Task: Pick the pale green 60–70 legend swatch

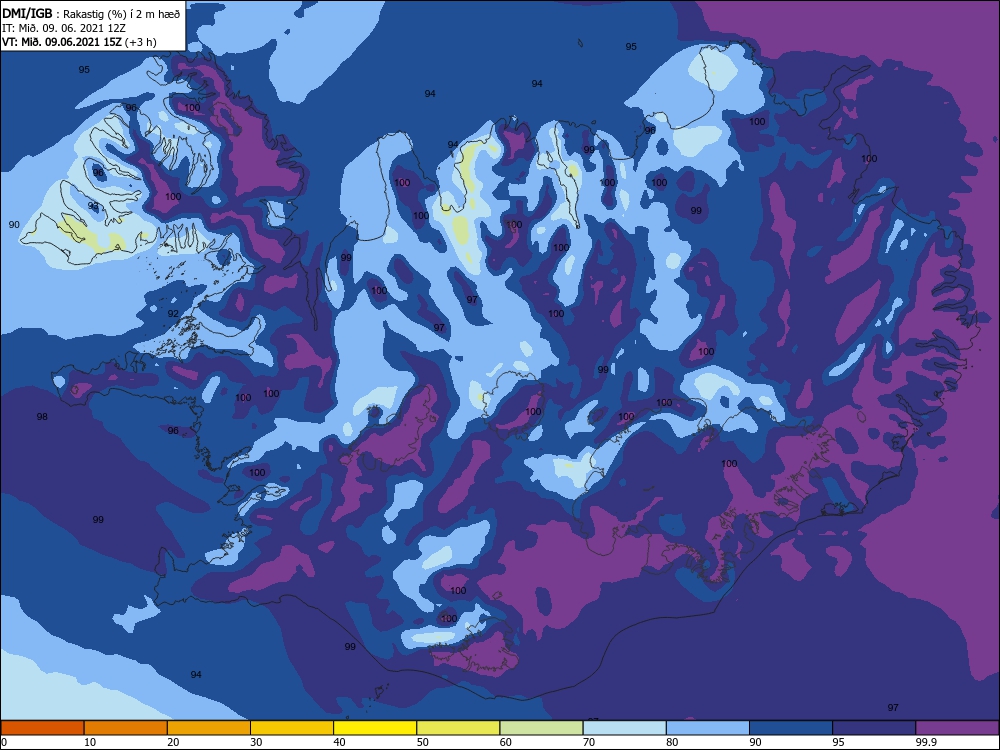Action: (x=541, y=728)
